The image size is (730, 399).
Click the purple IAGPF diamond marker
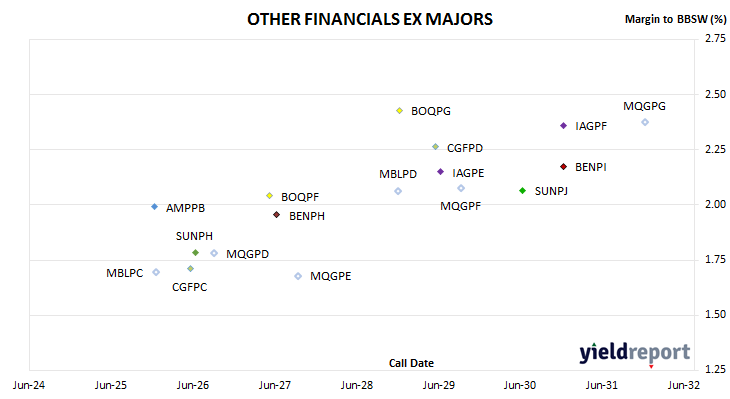click(563, 126)
